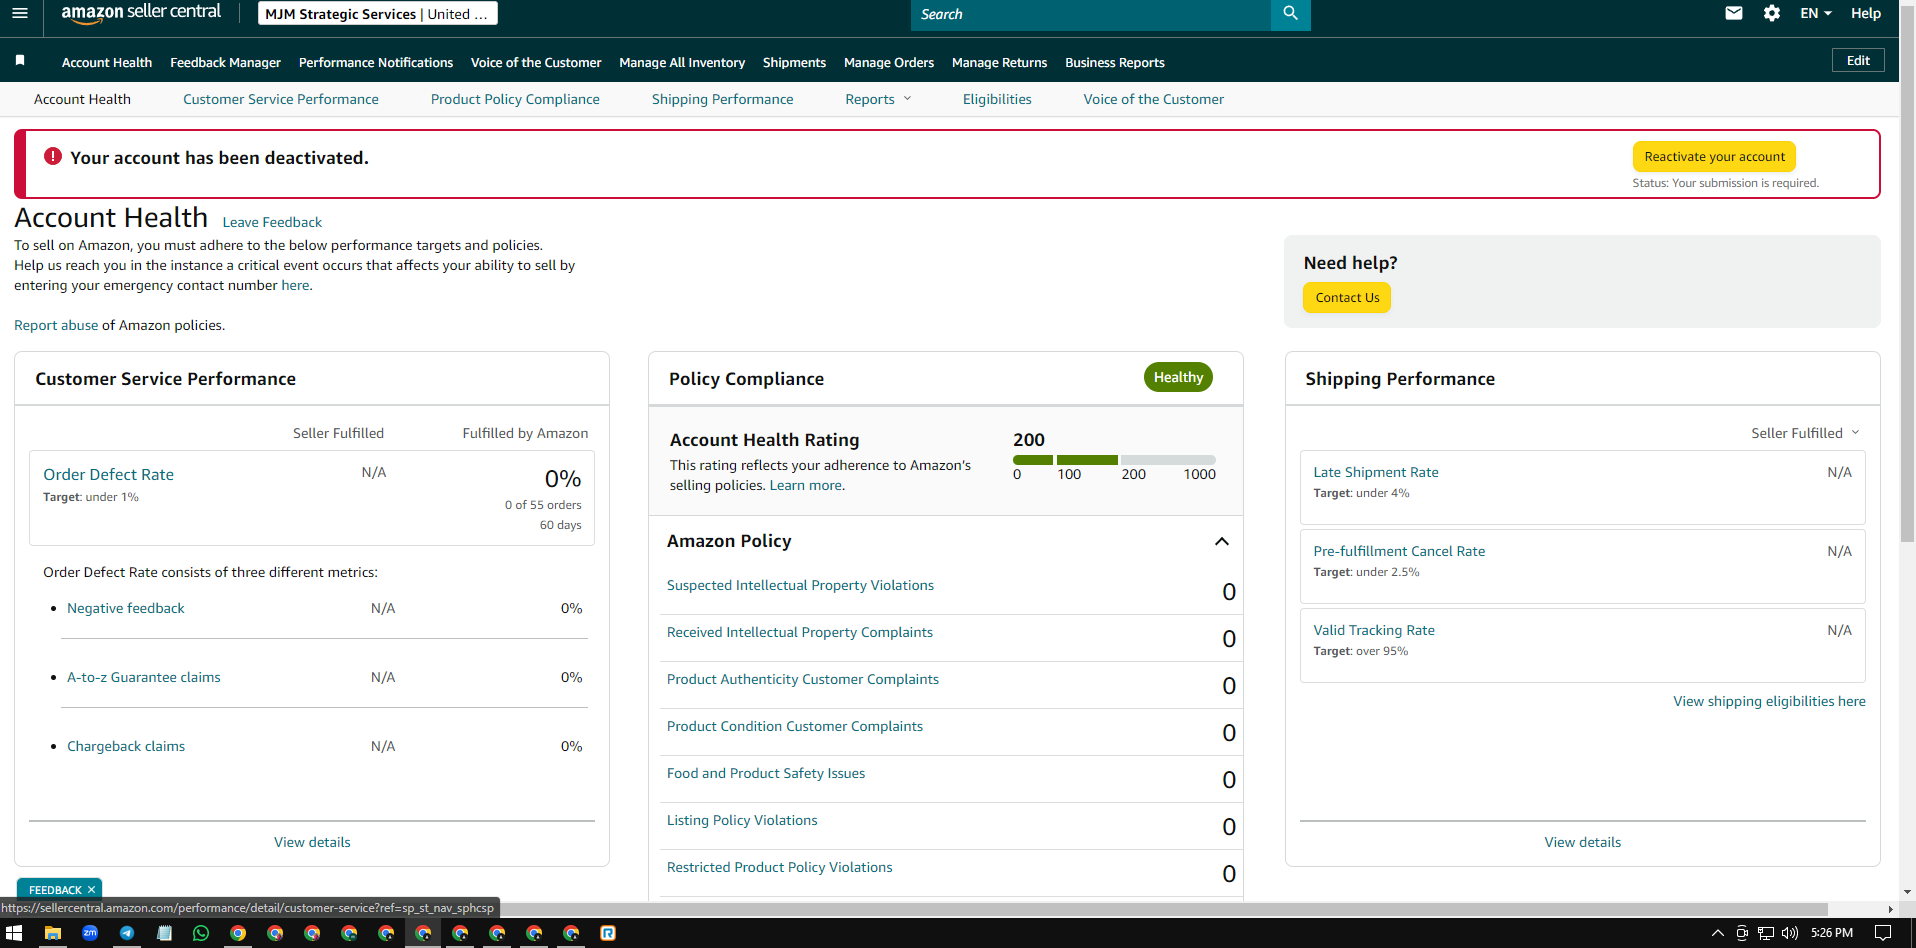Switch to the Product Policy Compliance tab
1916x948 pixels.
point(515,99)
